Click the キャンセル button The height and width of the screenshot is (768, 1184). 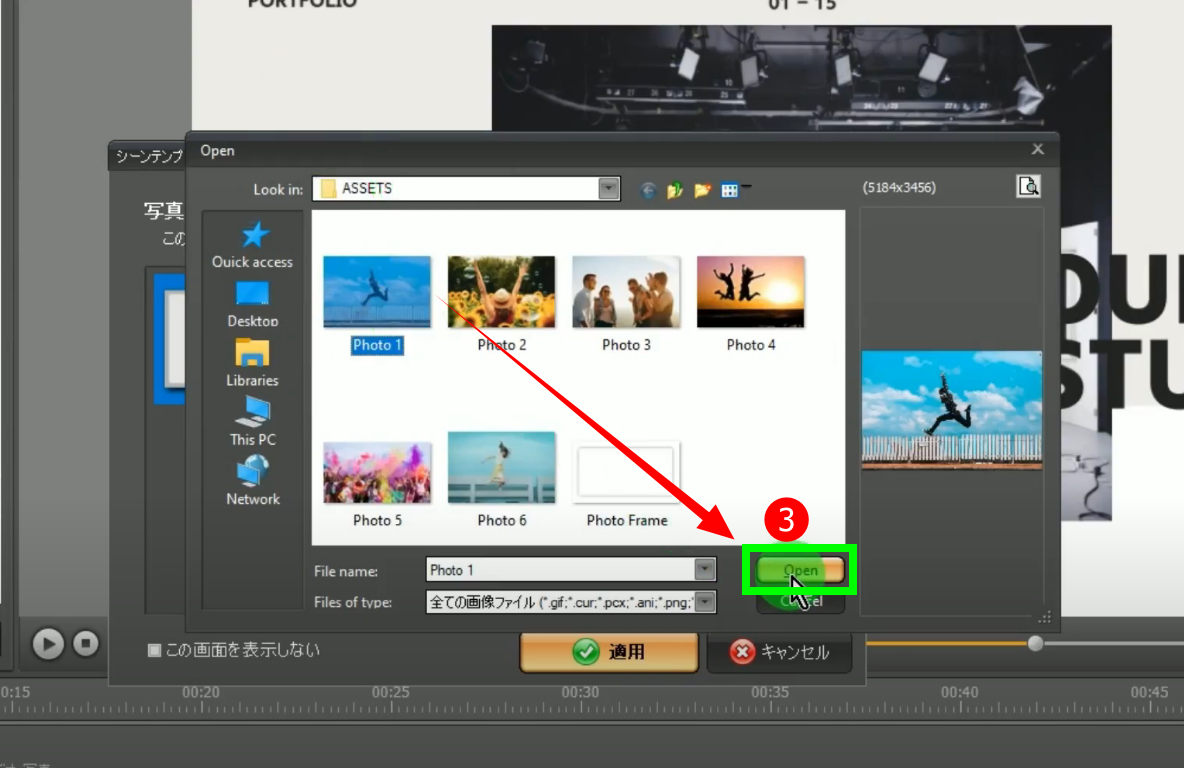[x=780, y=652]
